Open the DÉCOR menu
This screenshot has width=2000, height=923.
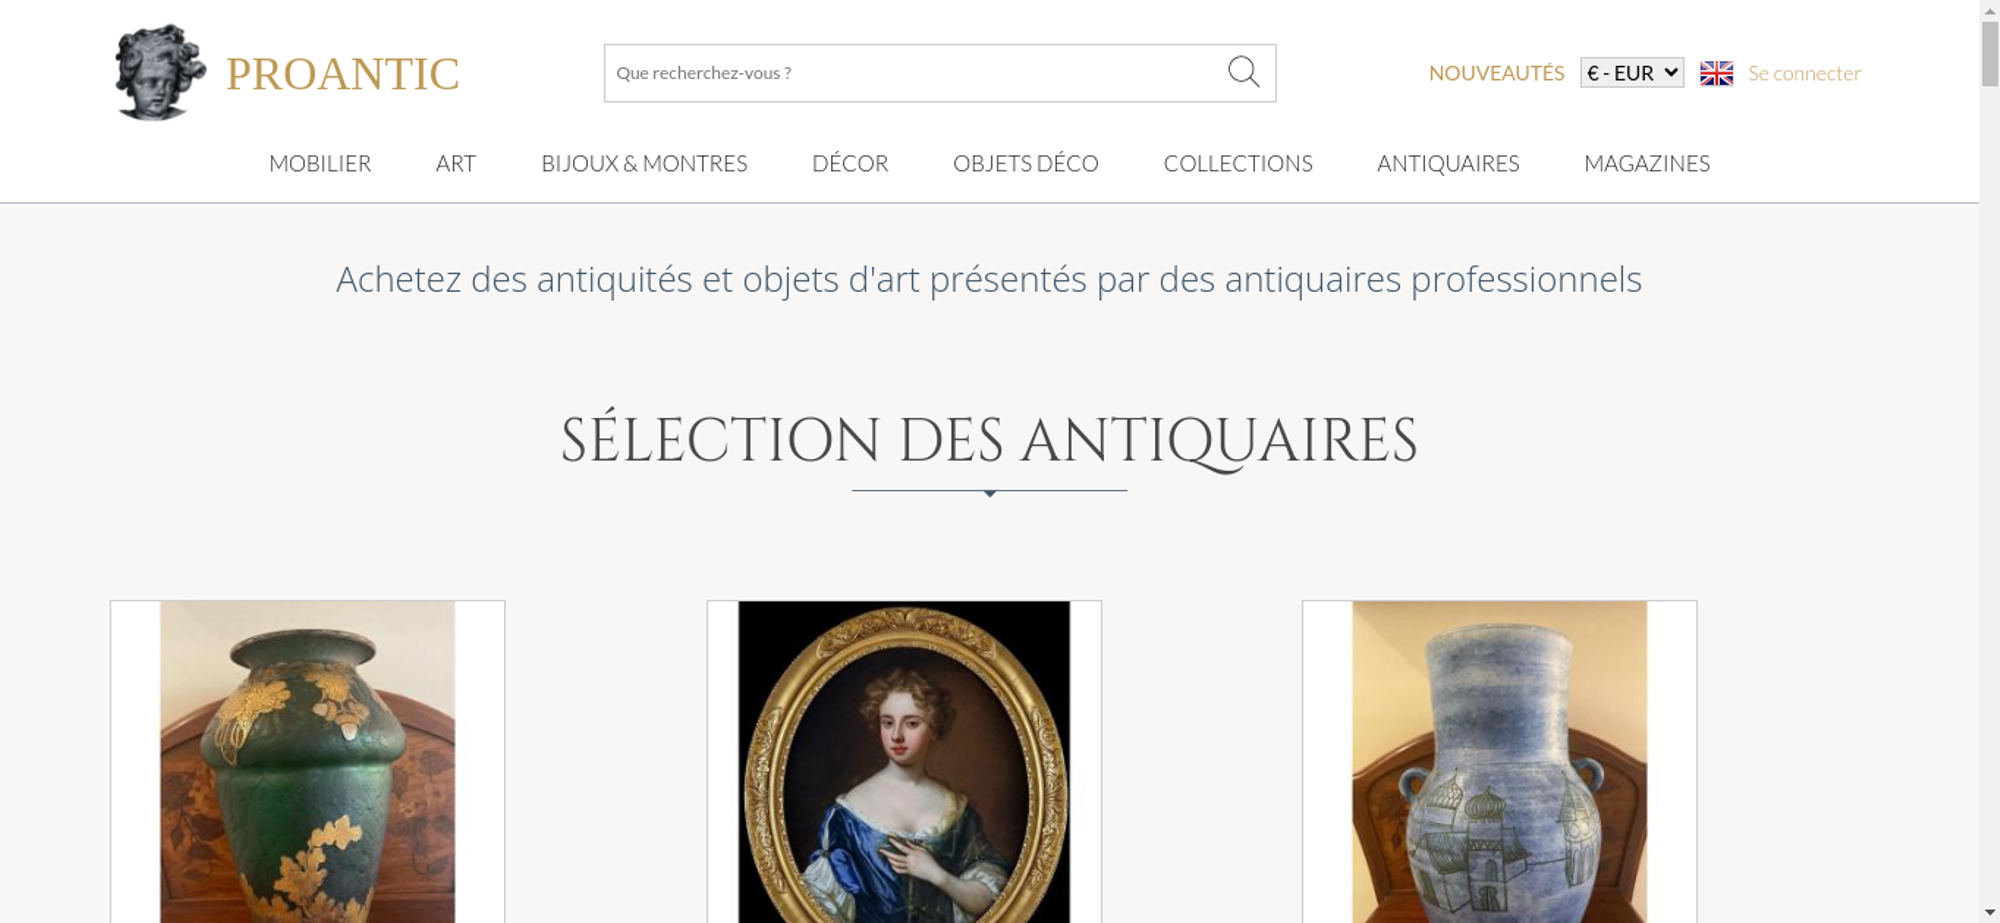pyautogui.click(x=850, y=163)
